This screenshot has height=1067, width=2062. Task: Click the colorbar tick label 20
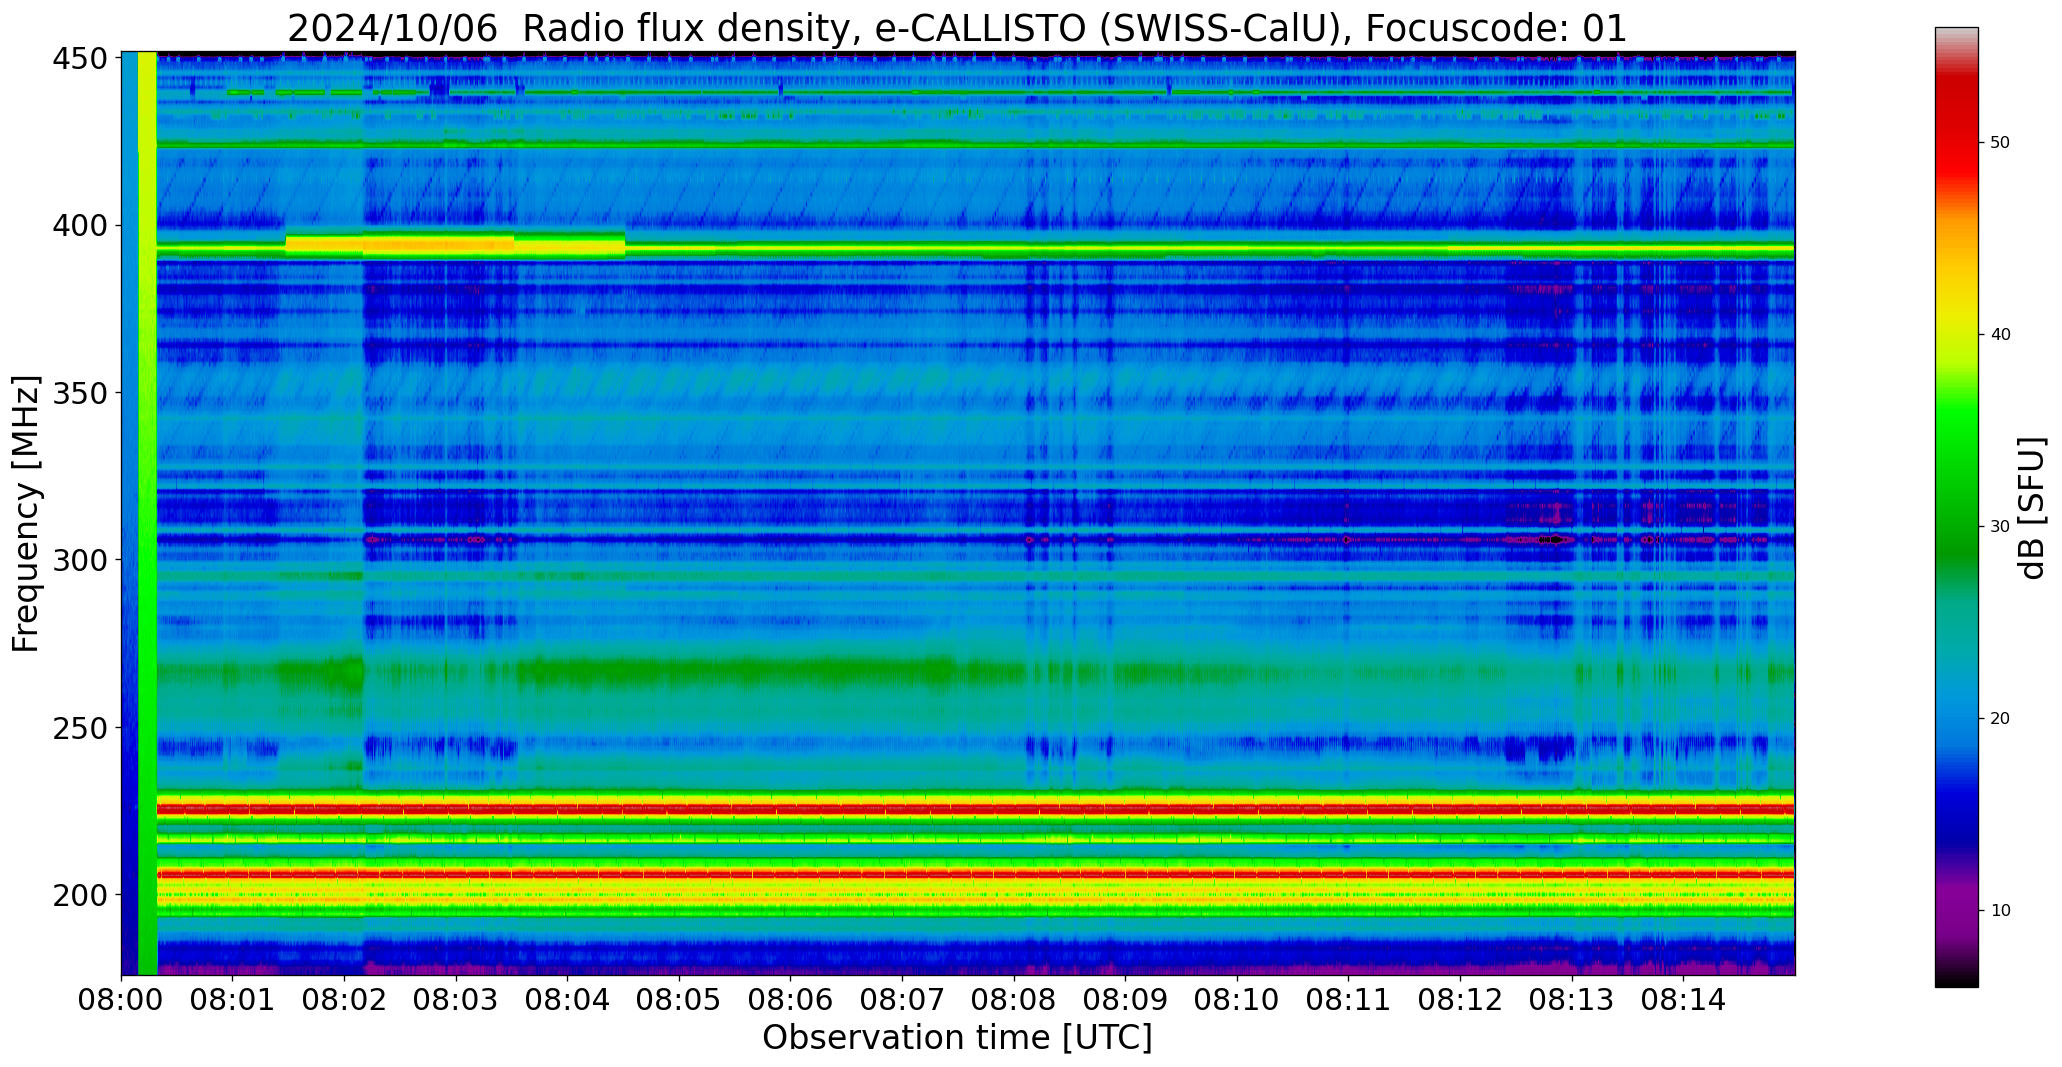(2000, 719)
